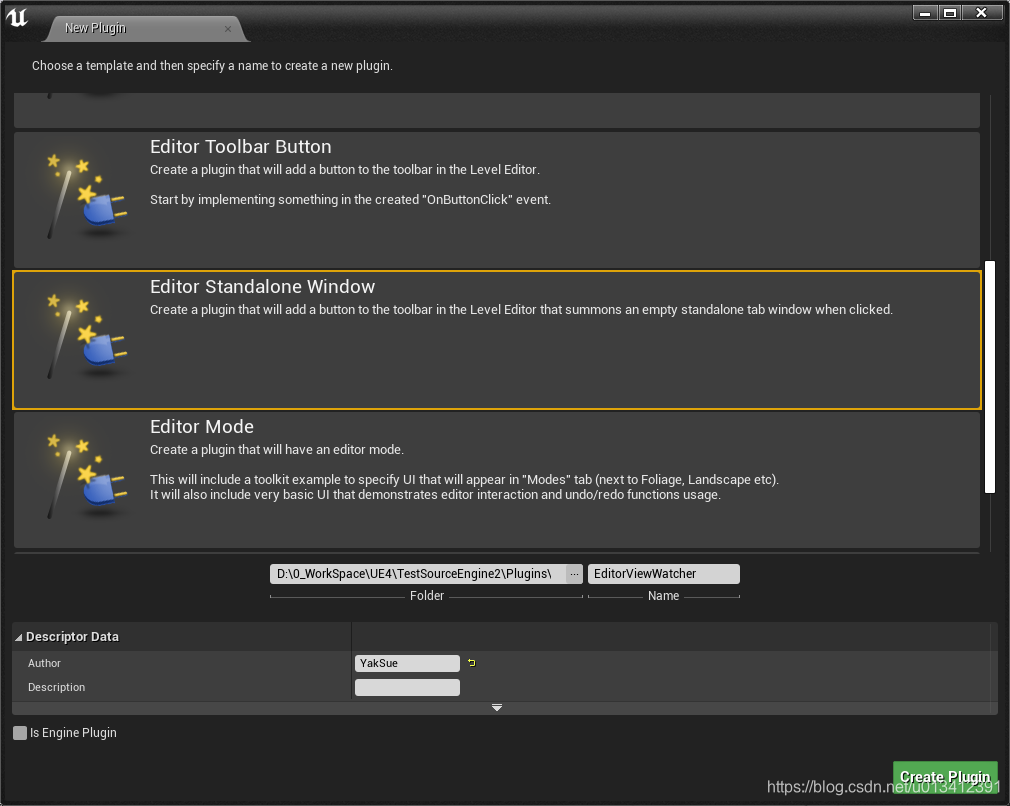Reset Author field using yellow revert arrow

point(470,662)
